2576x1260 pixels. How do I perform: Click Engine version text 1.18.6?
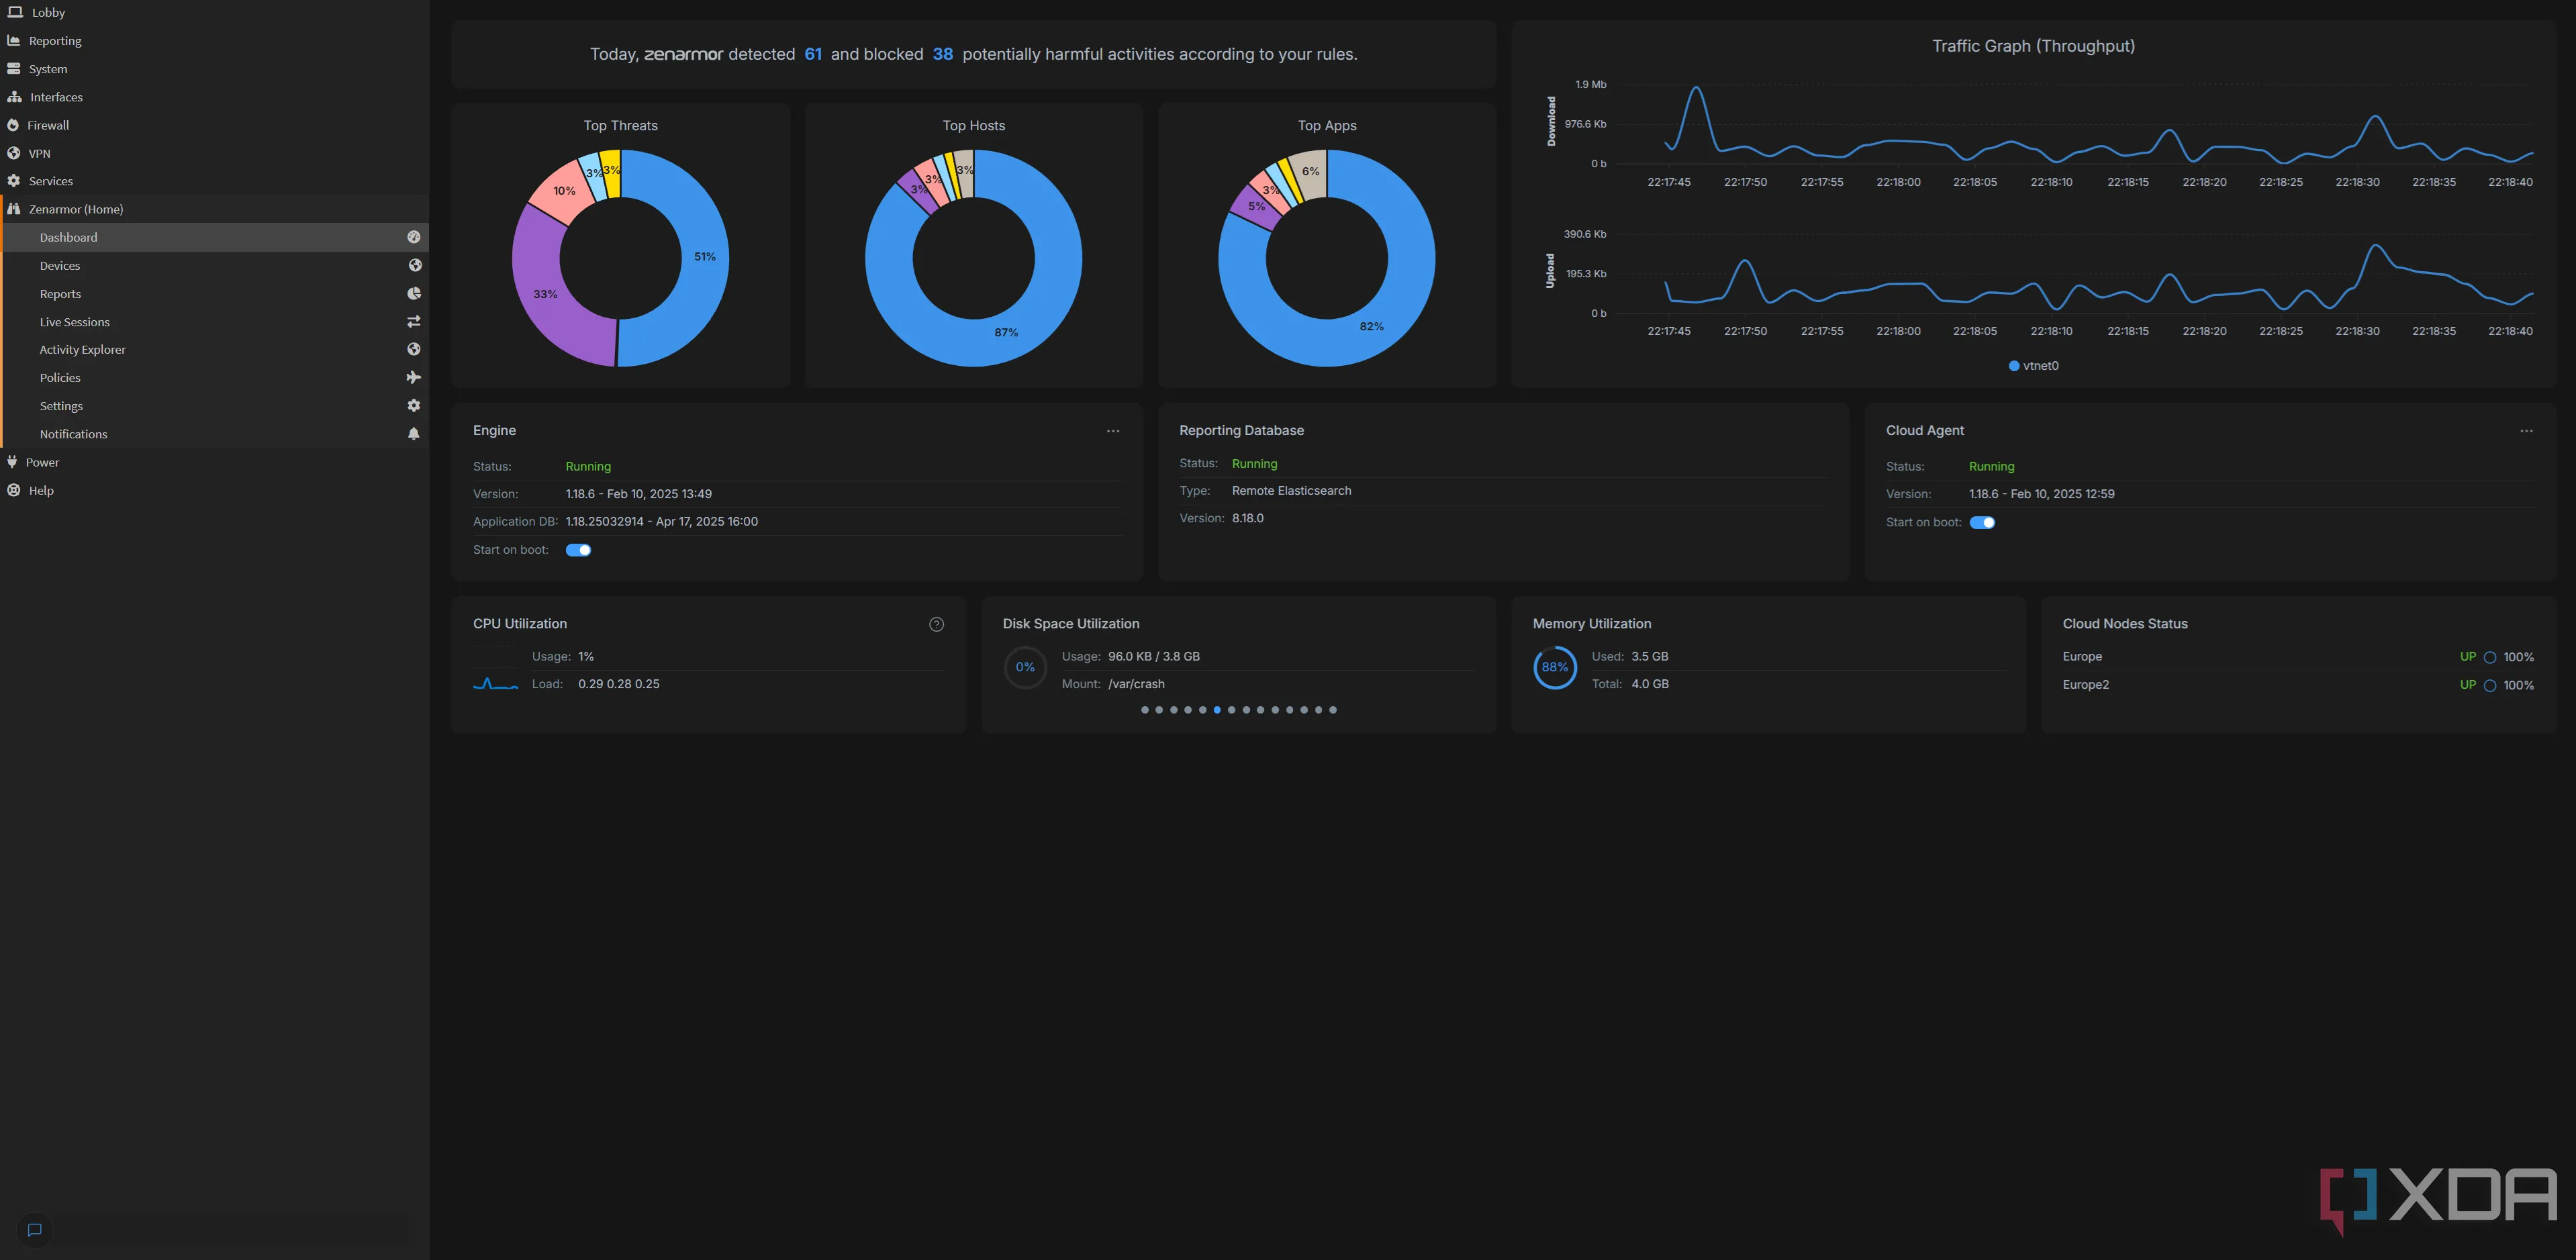(638, 494)
